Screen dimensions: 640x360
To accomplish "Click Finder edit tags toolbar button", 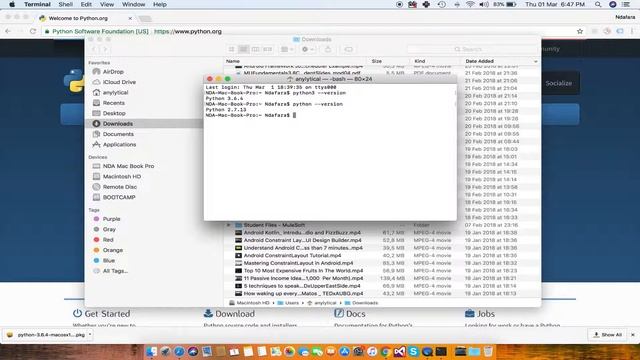I will click(348, 49).
